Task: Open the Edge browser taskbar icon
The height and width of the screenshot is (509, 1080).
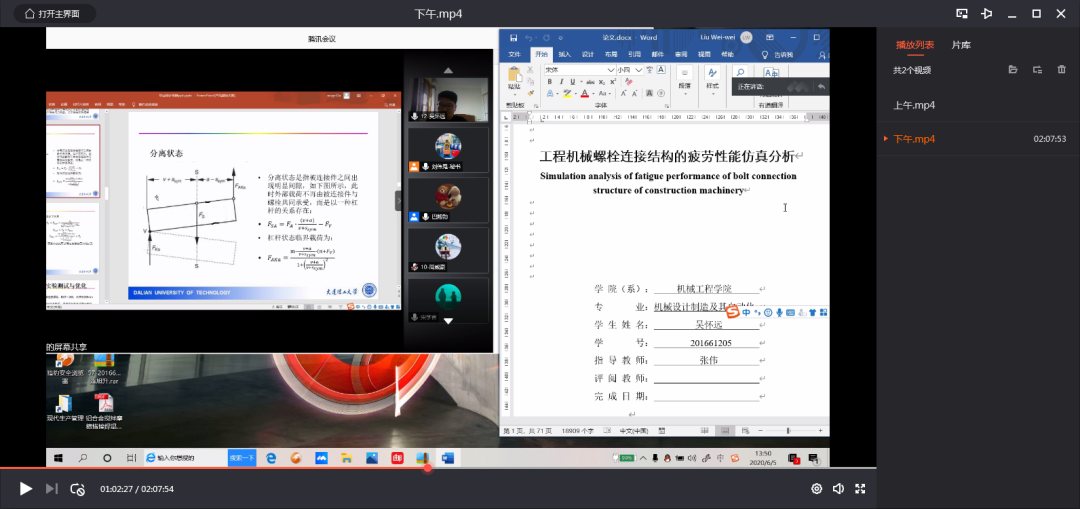Action: (271, 458)
